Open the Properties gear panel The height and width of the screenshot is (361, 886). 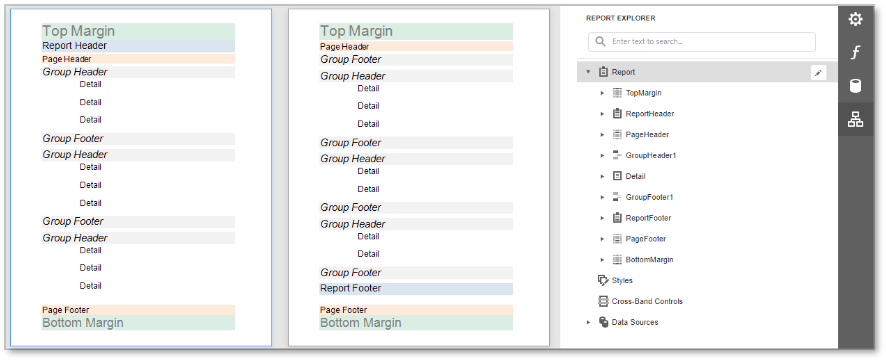click(855, 20)
